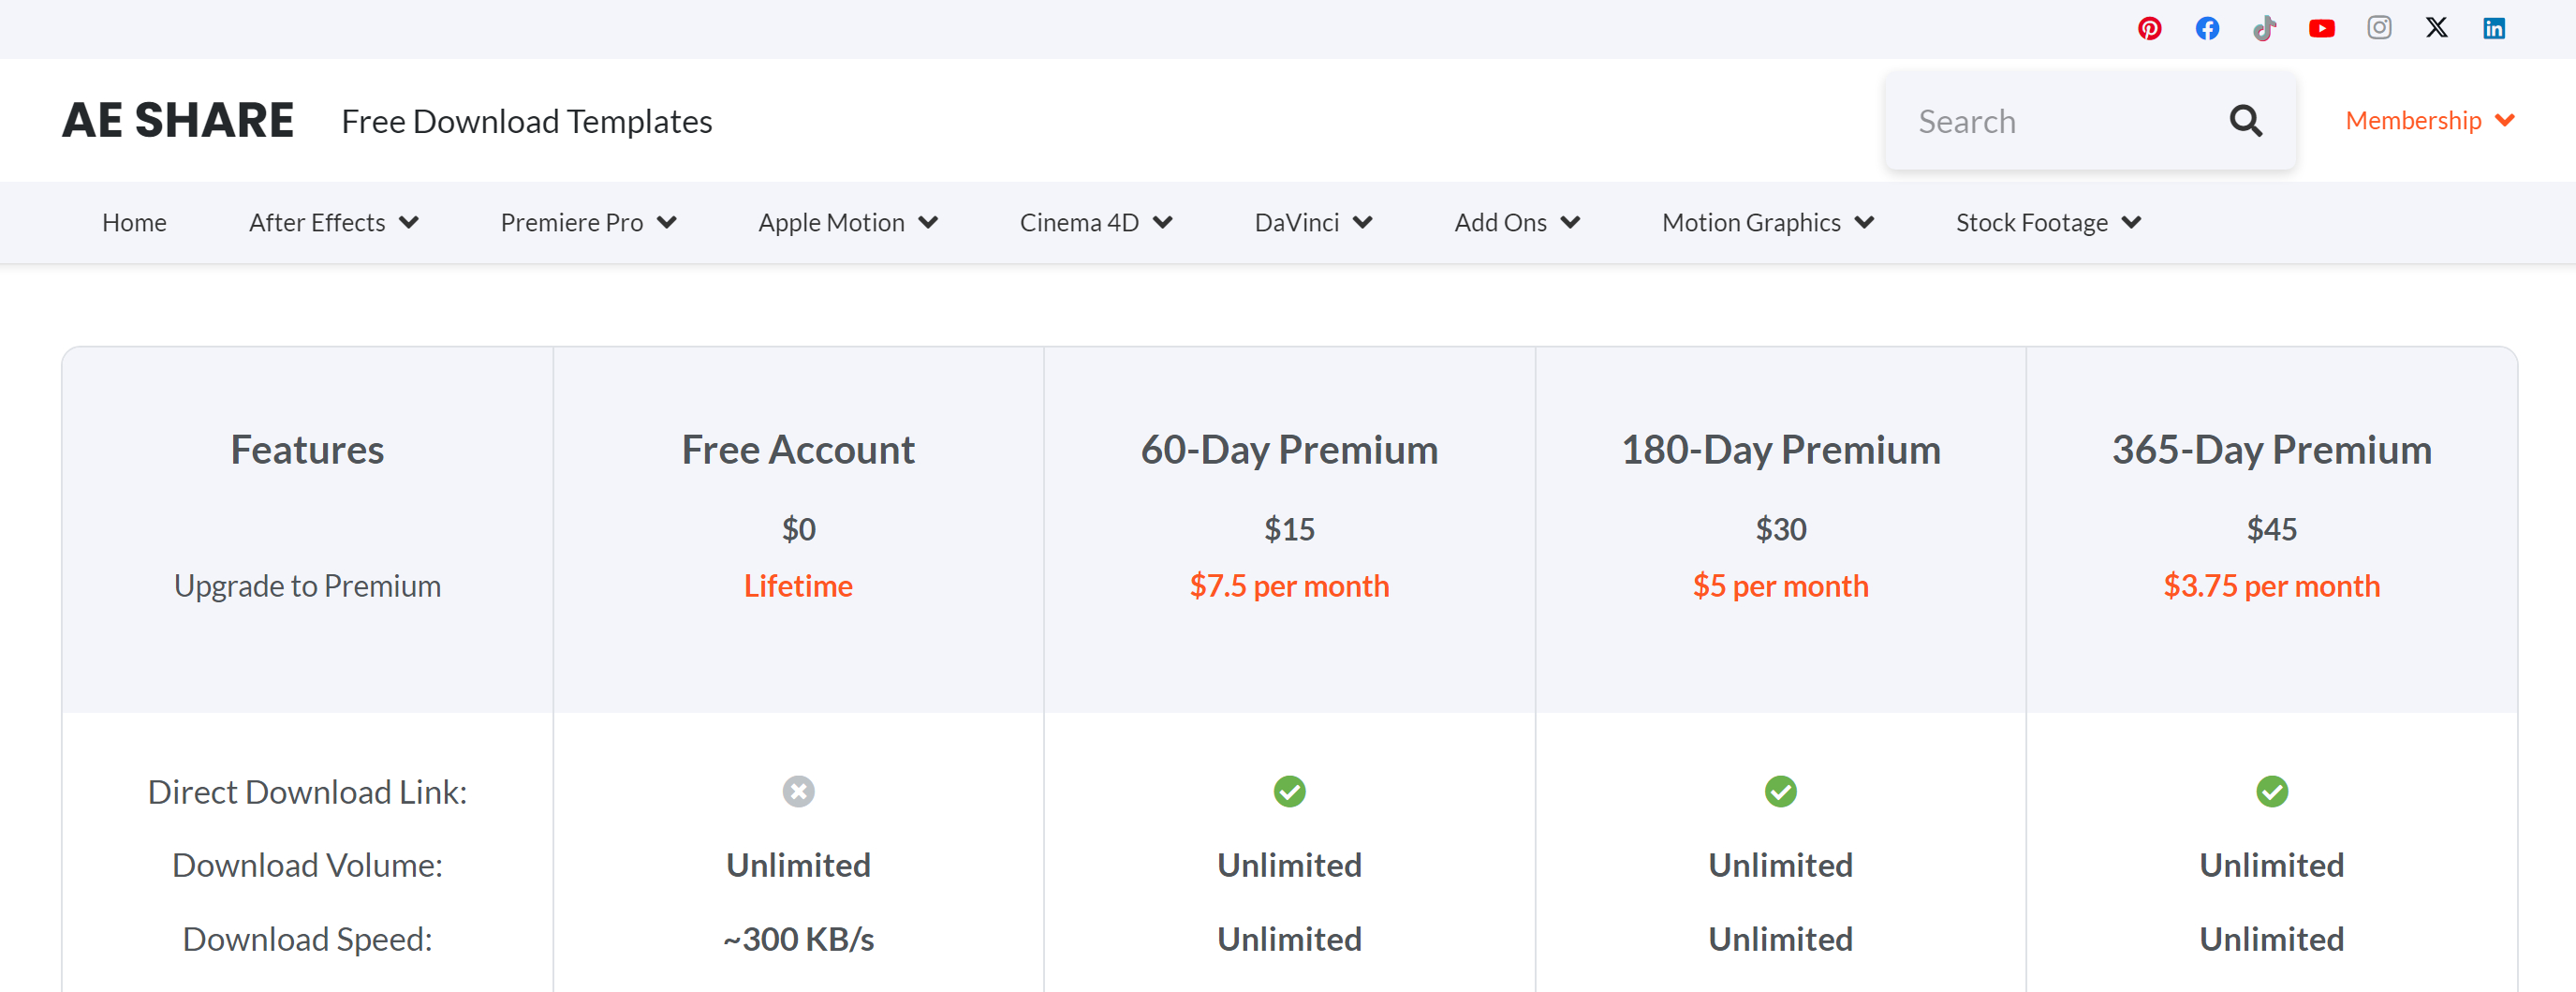Click the gray cross under Free Account

tap(798, 791)
